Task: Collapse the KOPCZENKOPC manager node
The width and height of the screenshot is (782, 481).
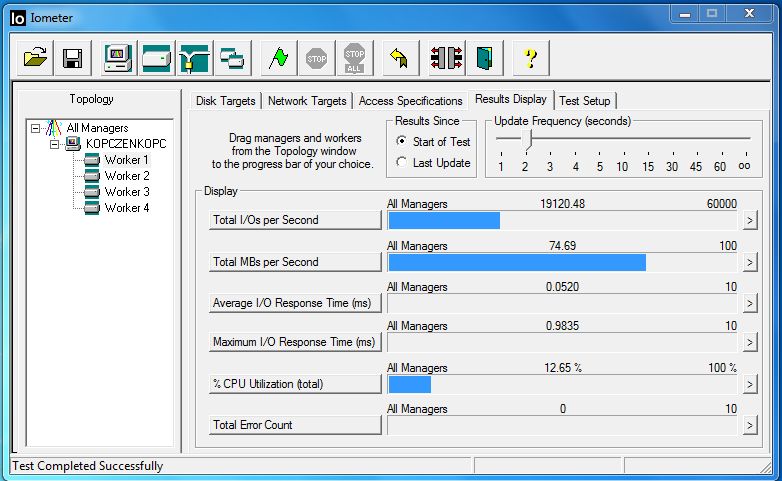Action: pyautogui.click(x=54, y=144)
